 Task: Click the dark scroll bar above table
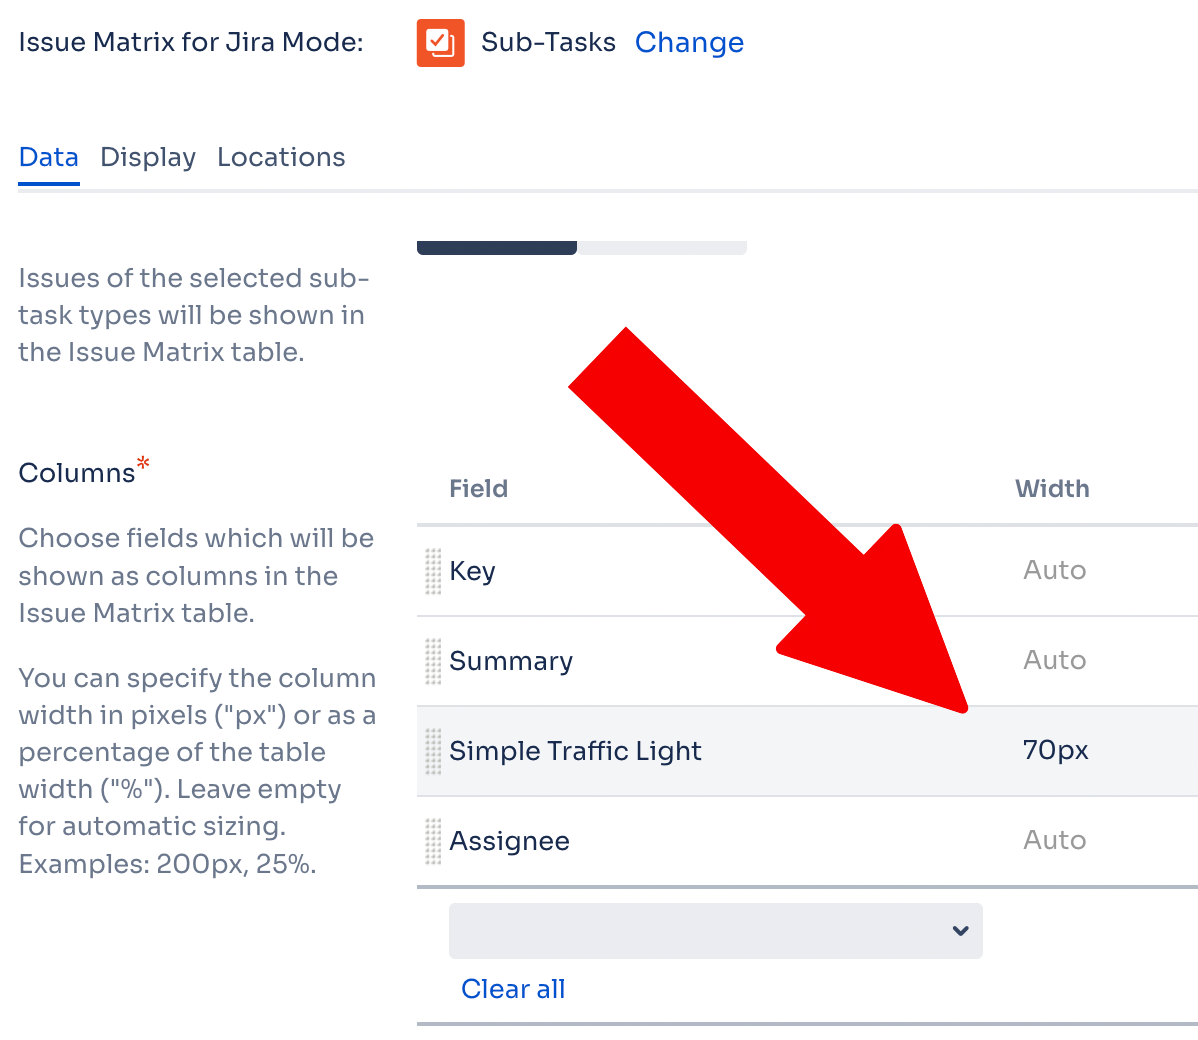pyautogui.click(x=496, y=247)
